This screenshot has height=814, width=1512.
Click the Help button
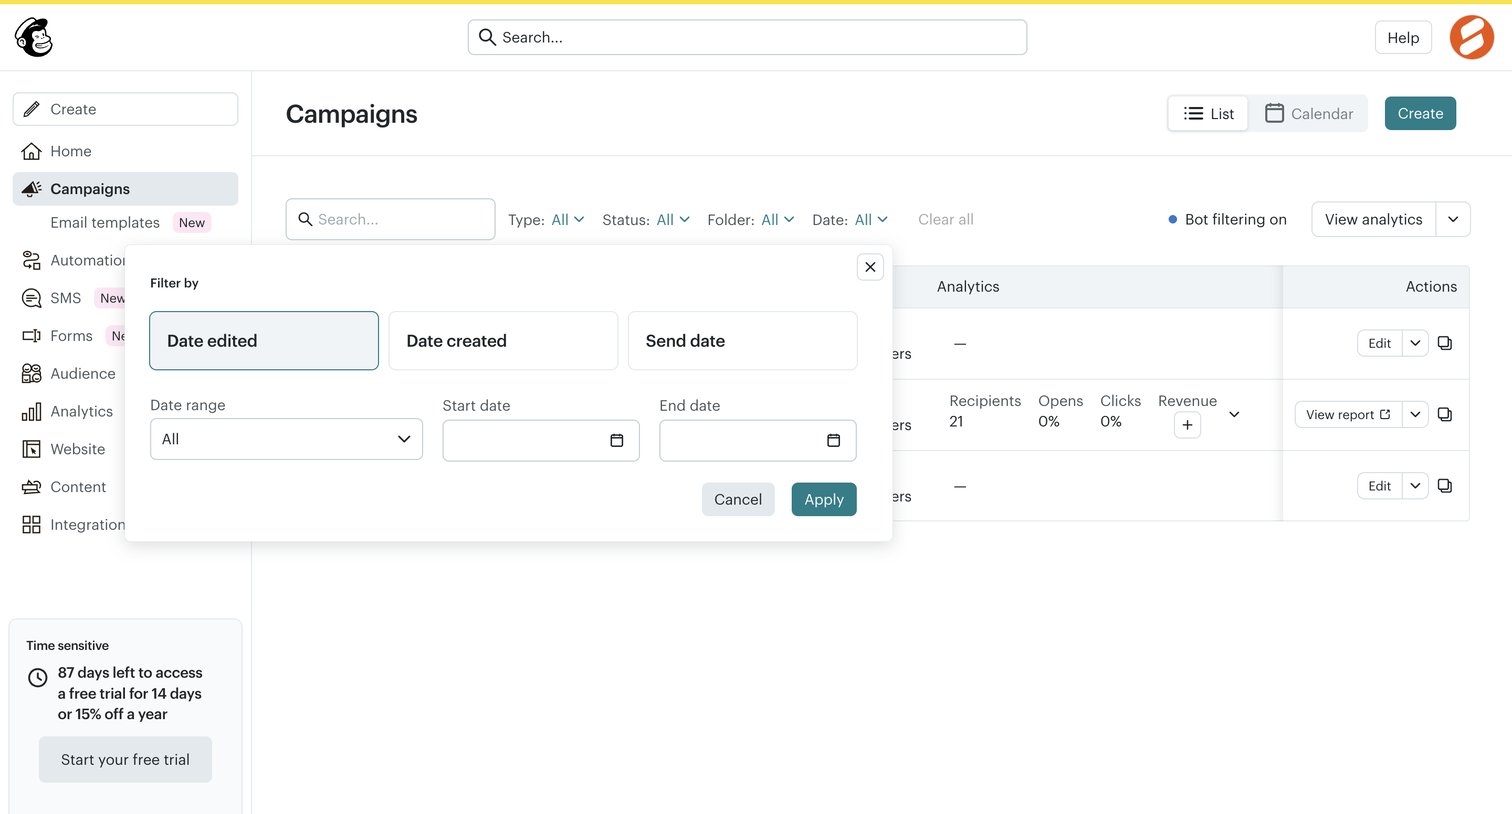pyautogui.click(x=1403, y=37)
